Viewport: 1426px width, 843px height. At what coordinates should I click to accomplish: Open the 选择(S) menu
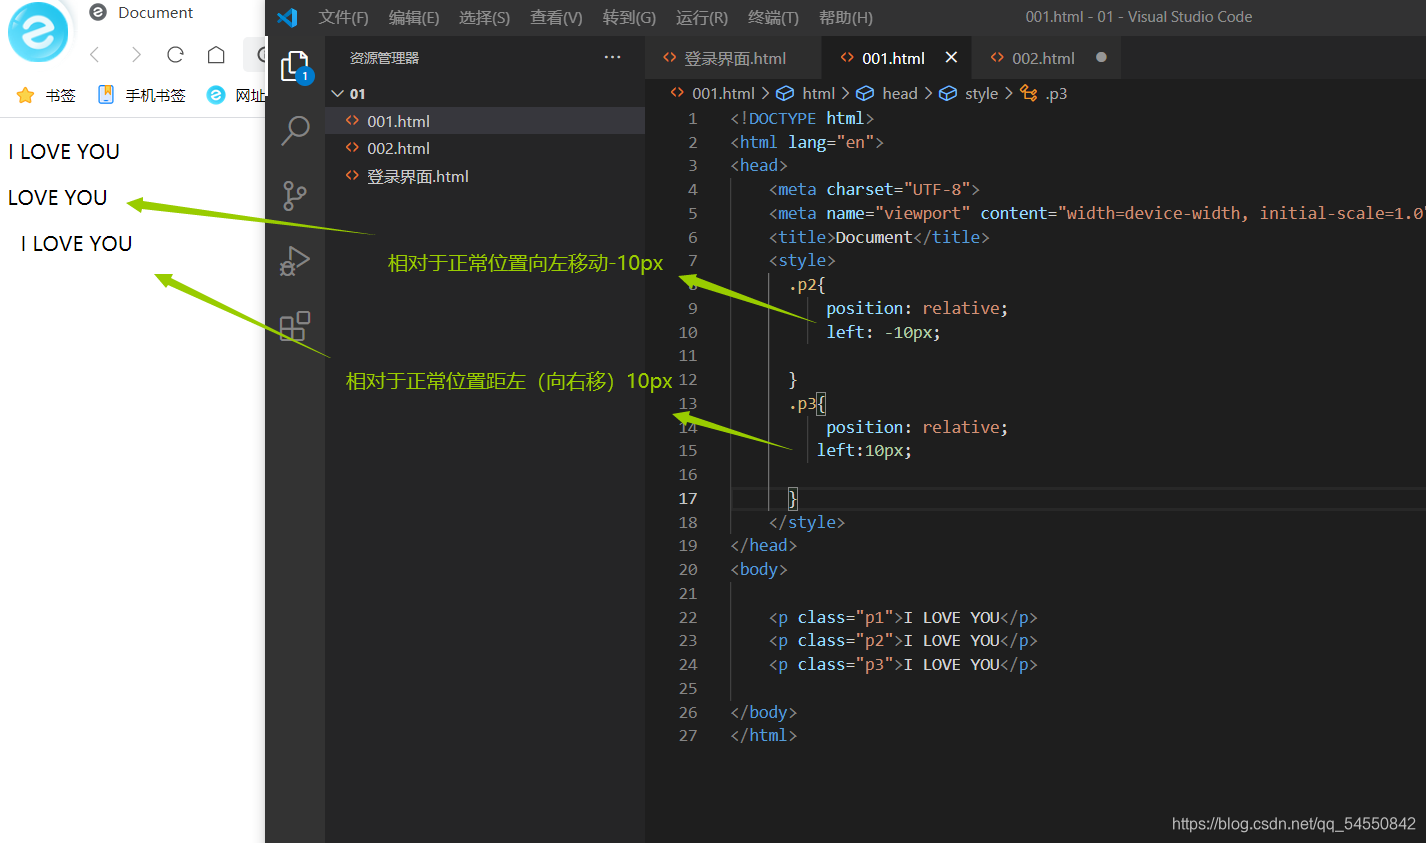click(484, 17)
